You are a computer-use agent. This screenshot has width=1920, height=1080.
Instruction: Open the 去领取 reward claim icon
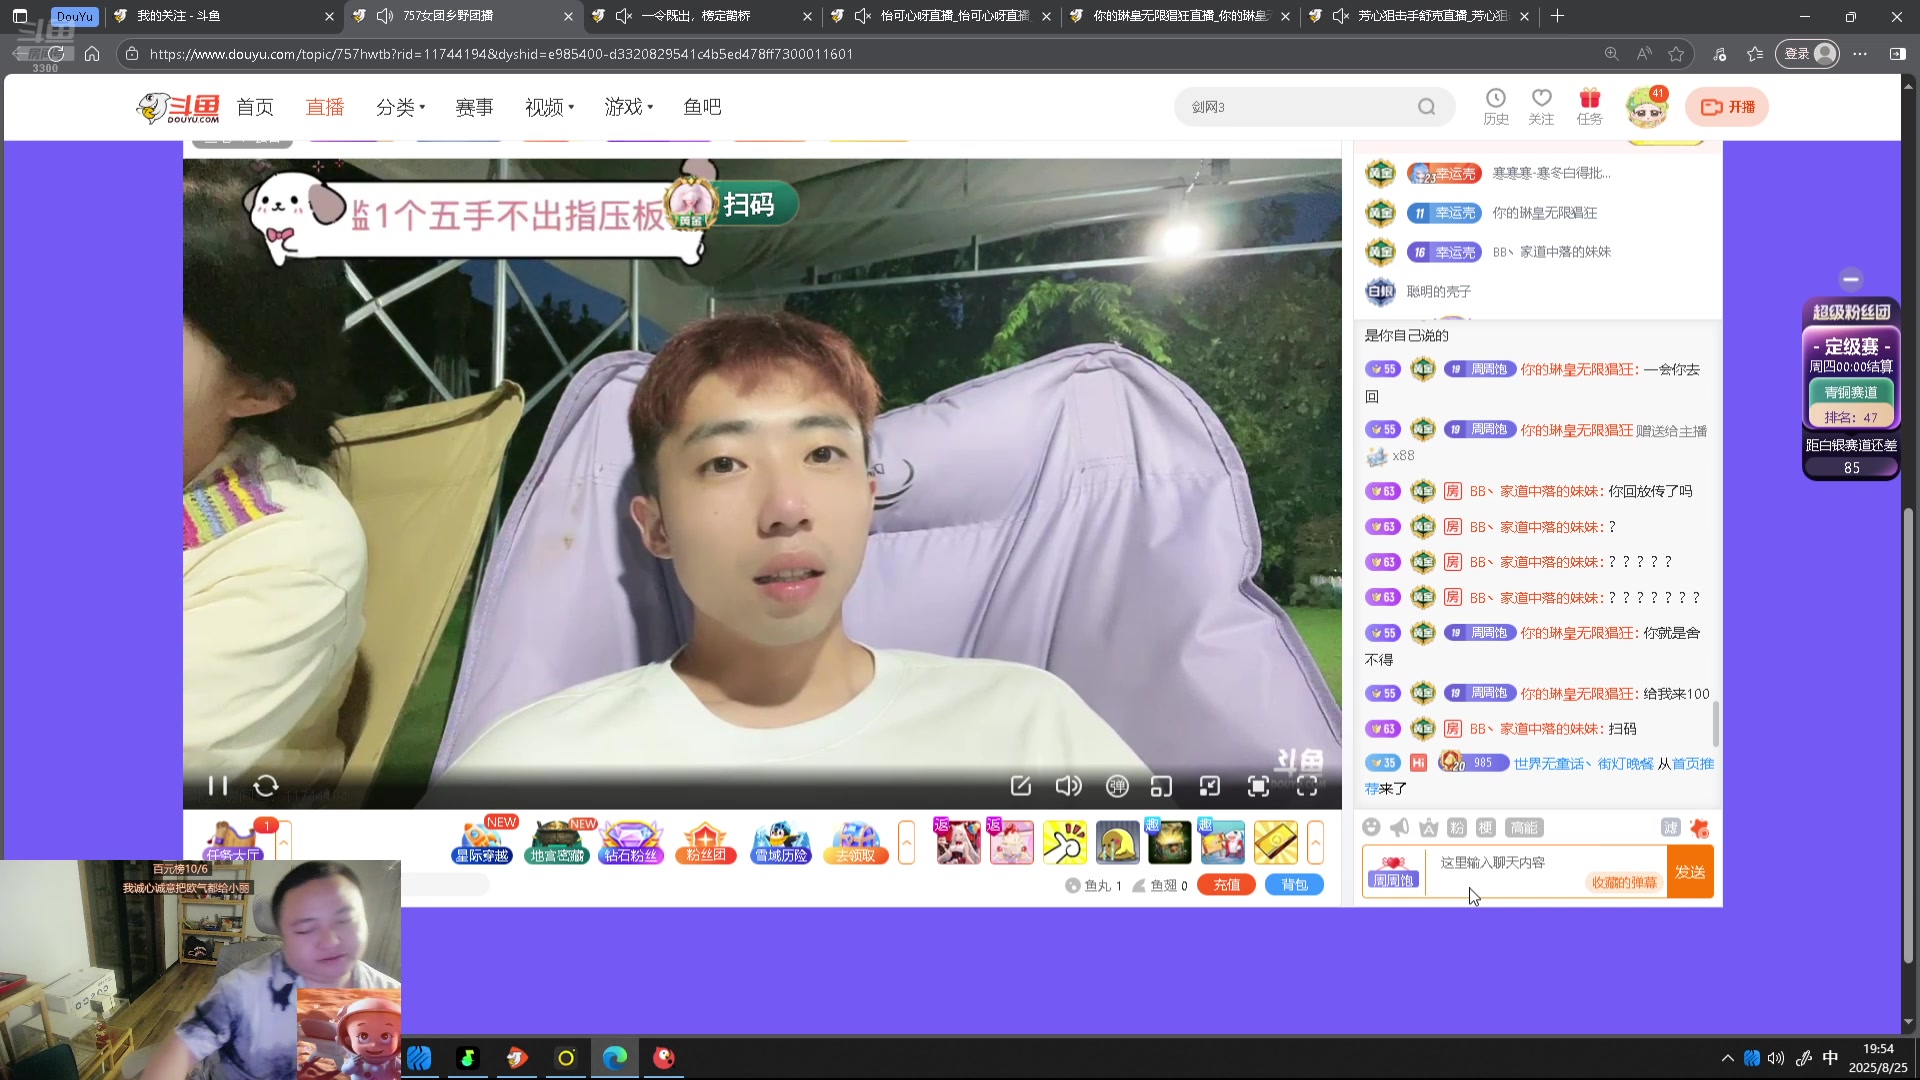click(x=855, y=842)
